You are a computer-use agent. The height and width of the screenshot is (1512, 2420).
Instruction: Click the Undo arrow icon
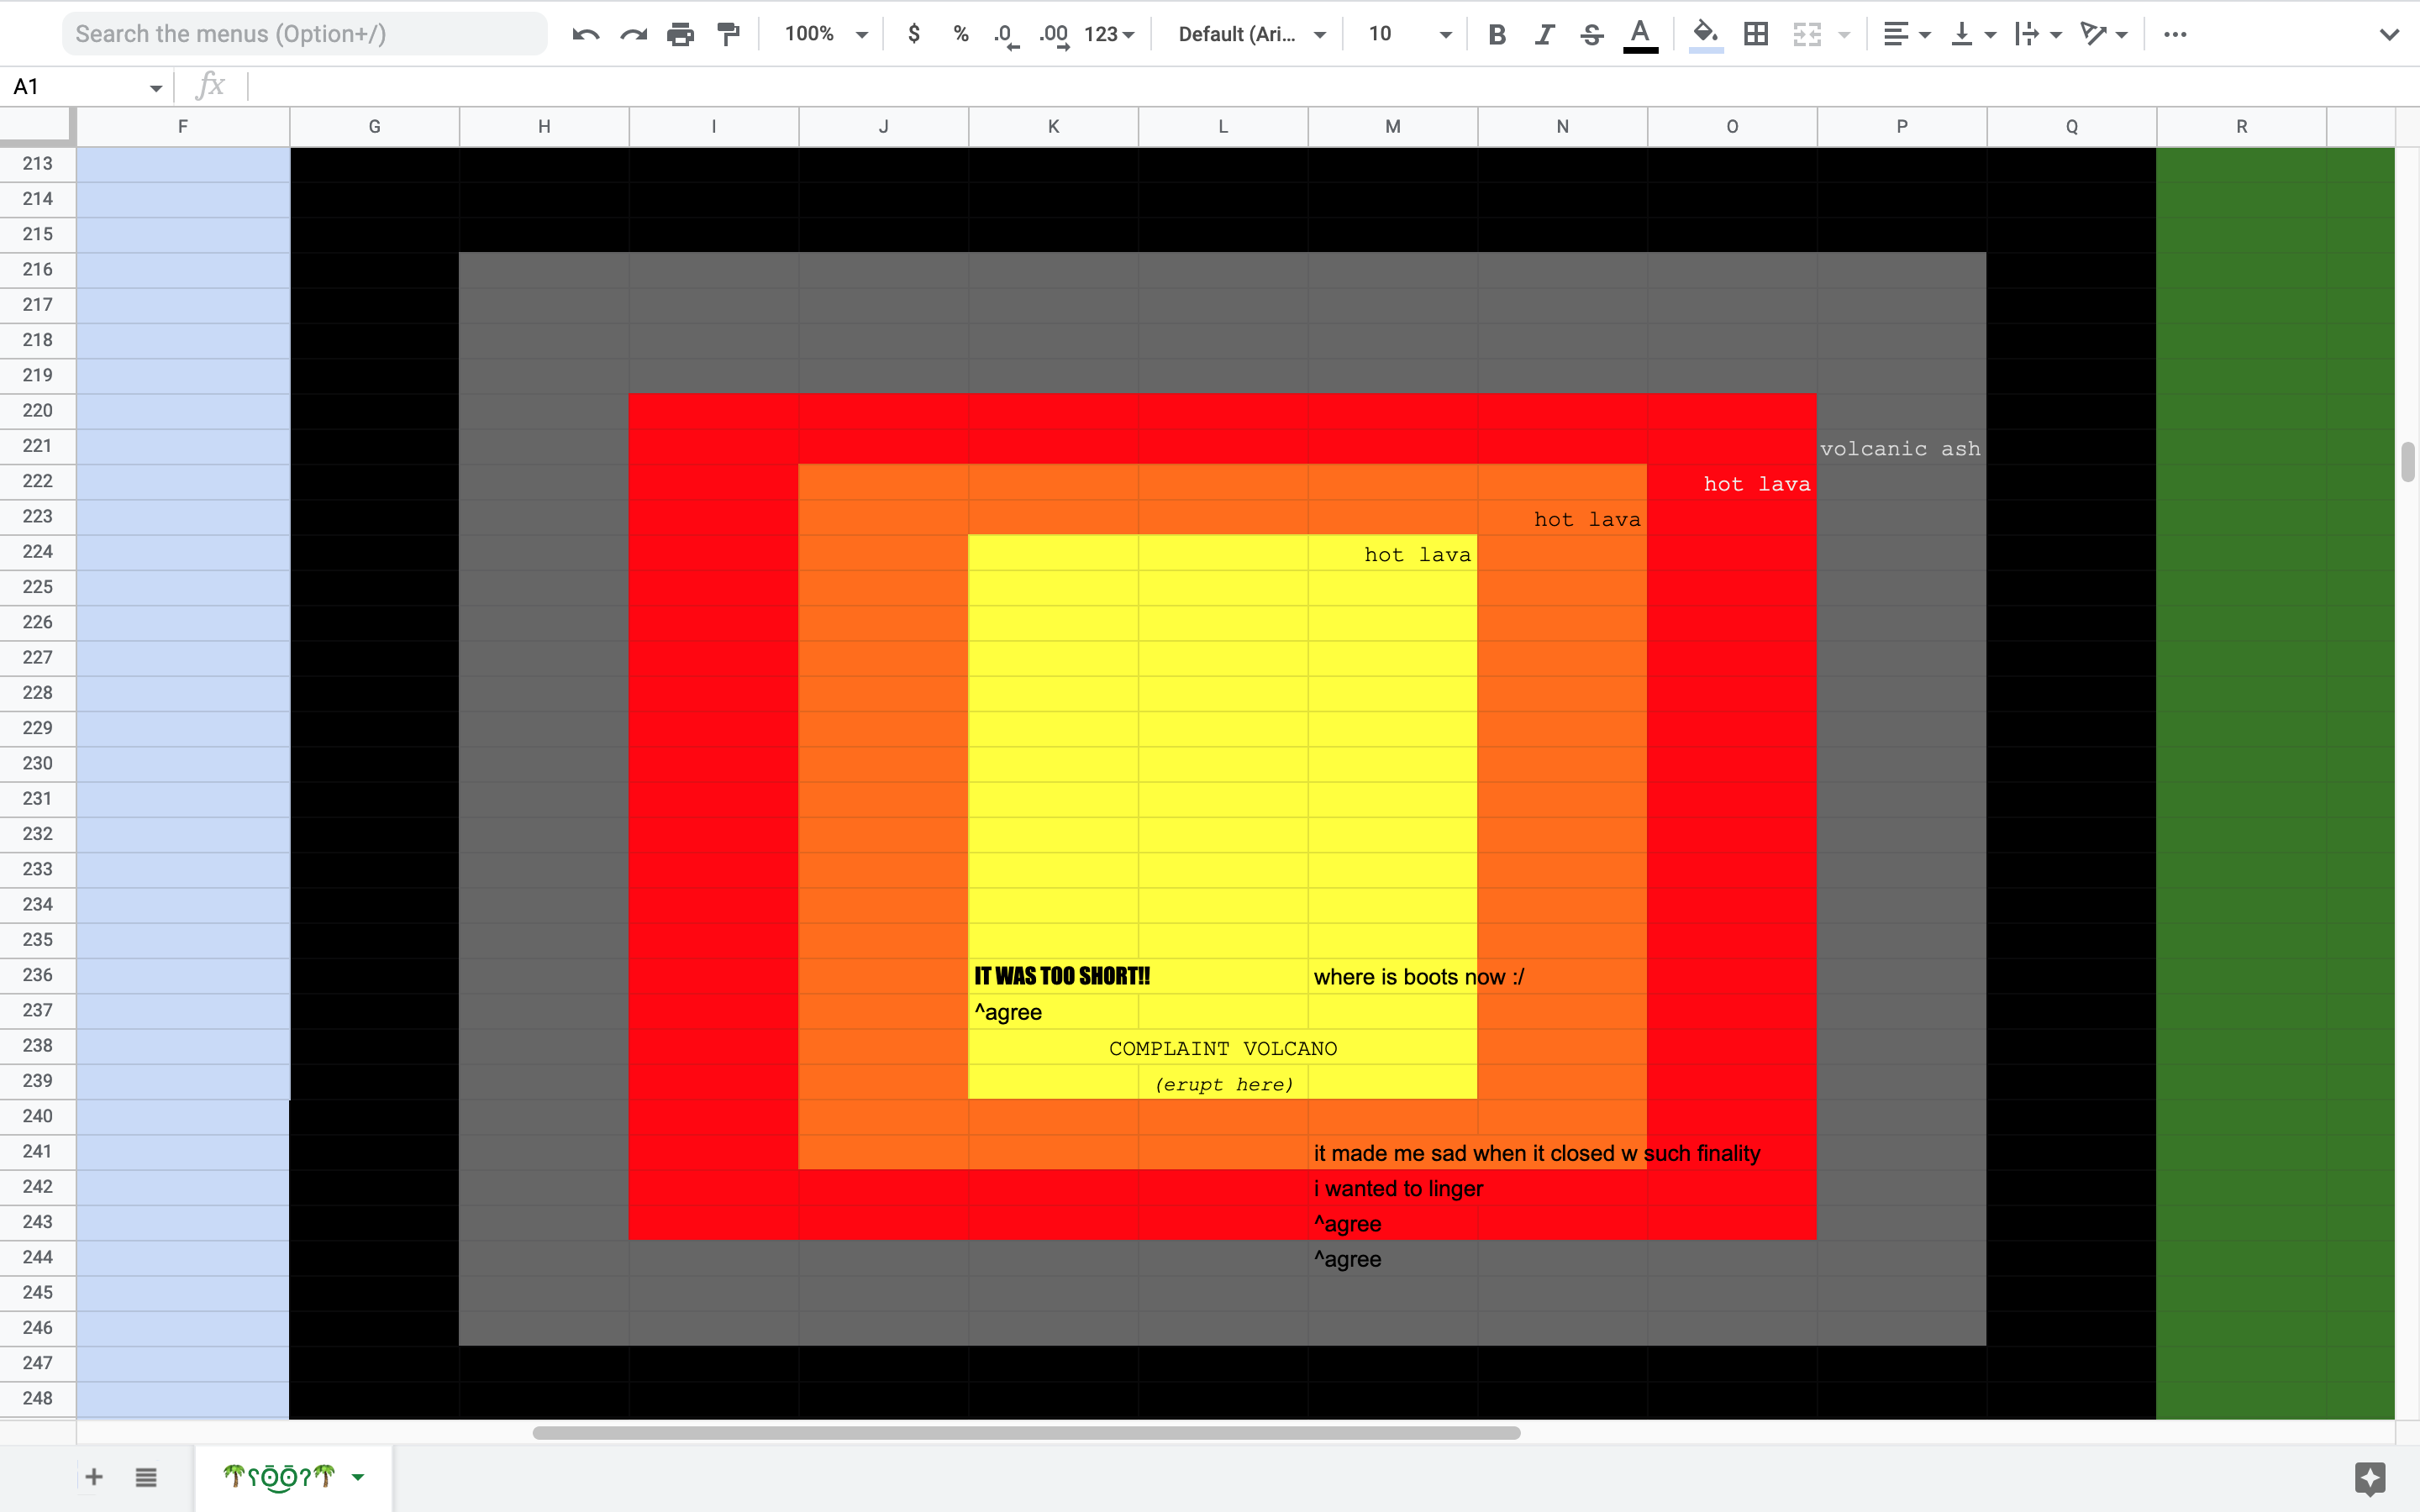pos(586,35)
